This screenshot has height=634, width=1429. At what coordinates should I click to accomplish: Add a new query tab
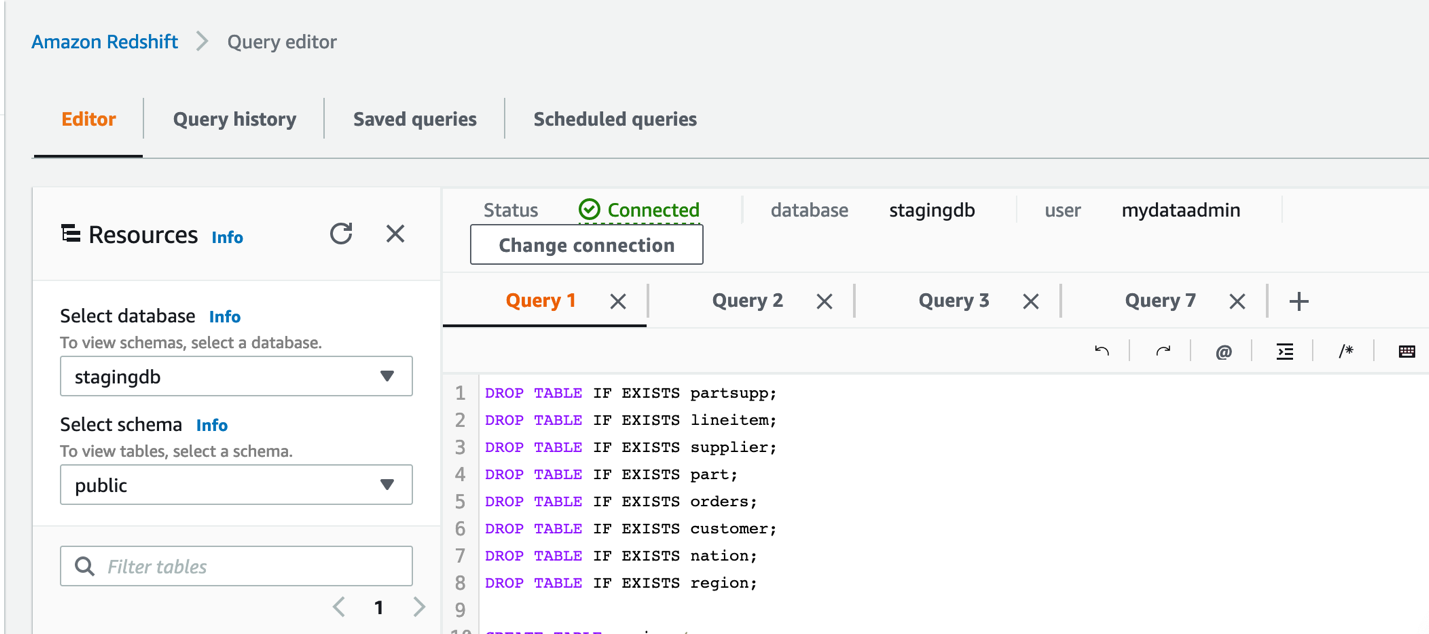1299,301
